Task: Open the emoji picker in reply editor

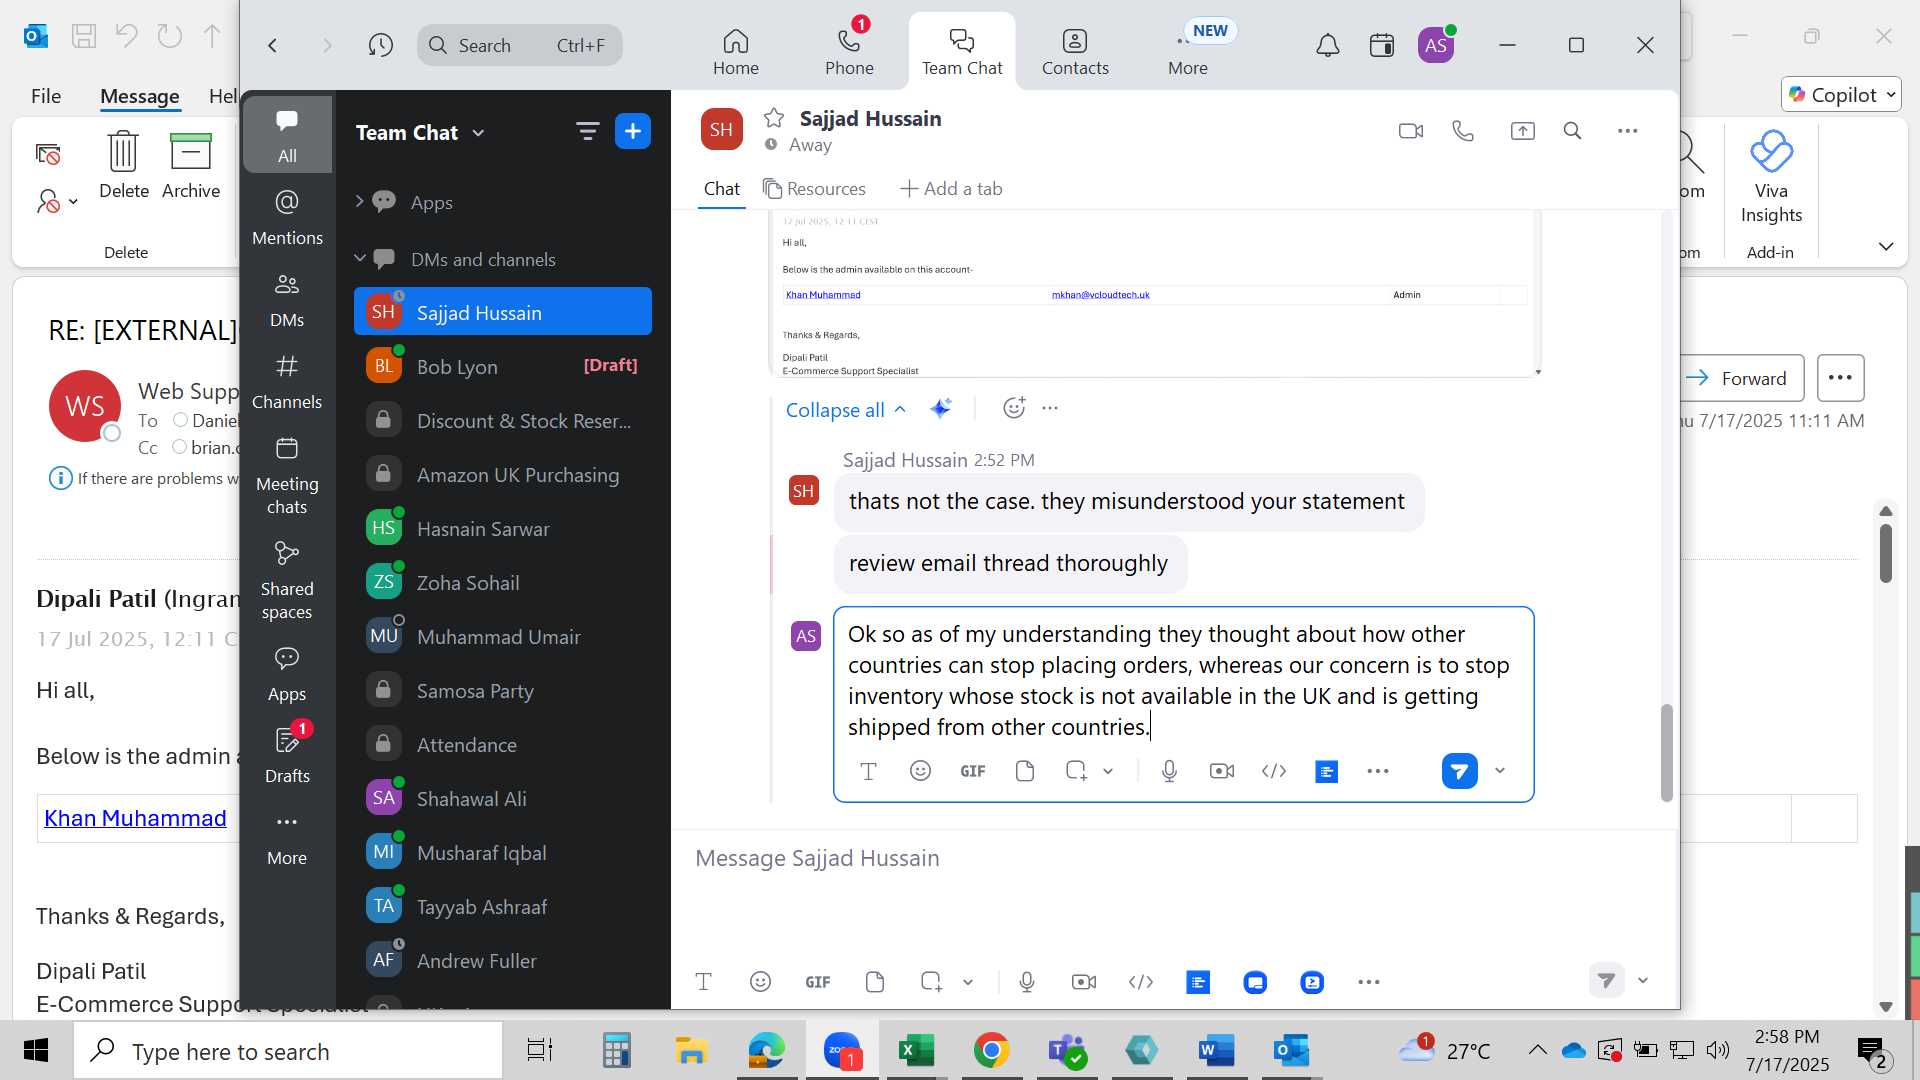Action: tap(920, 771)
